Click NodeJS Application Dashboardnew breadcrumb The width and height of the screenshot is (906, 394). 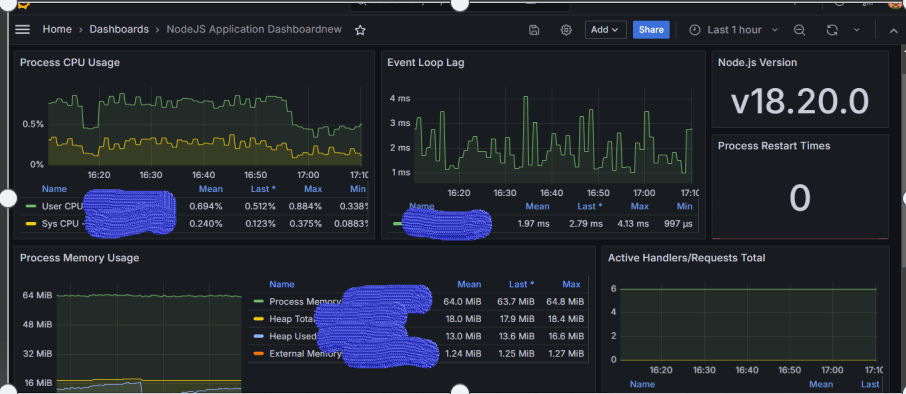[254, 29]
